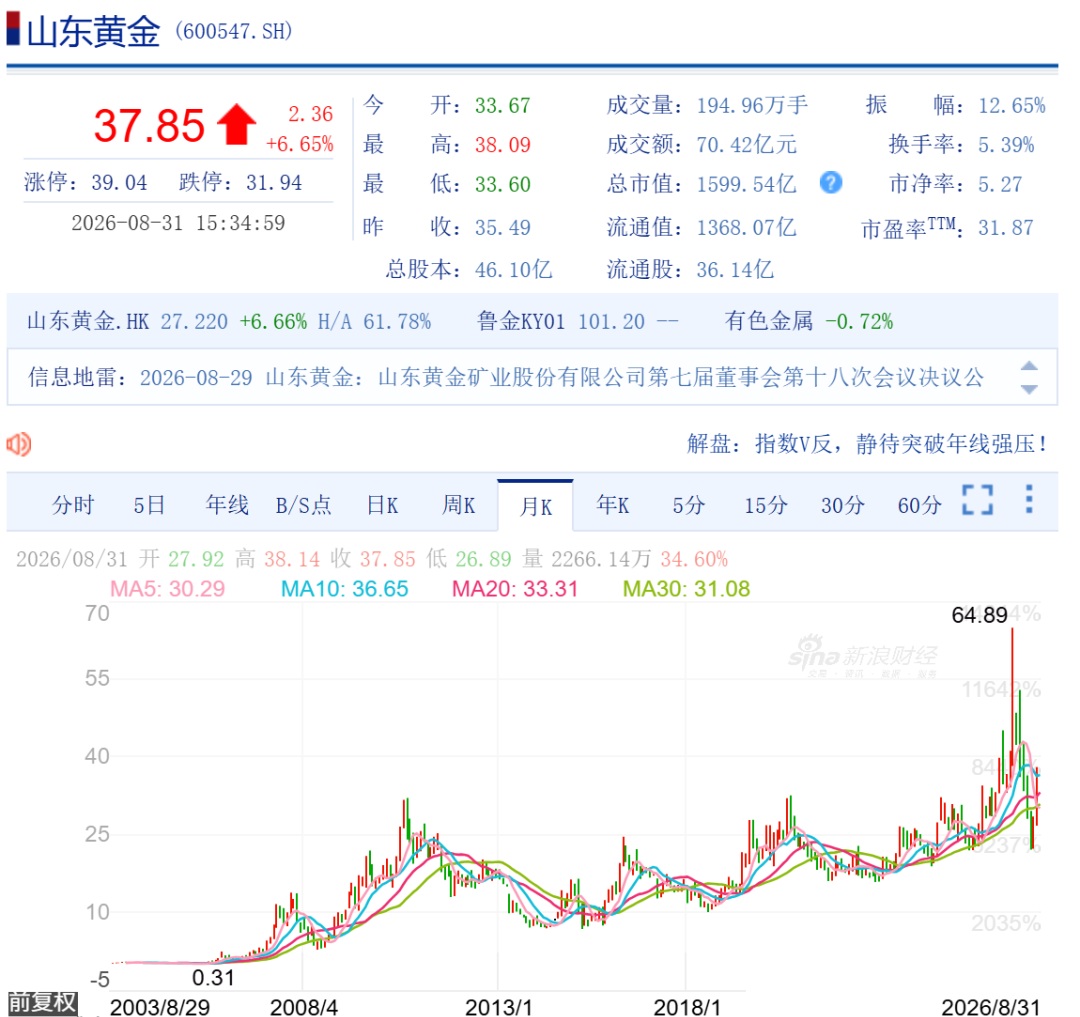Open the 有色金属 sector link
The height and width of the screenshot is (1017, 1080).
[x=769, y=321]
